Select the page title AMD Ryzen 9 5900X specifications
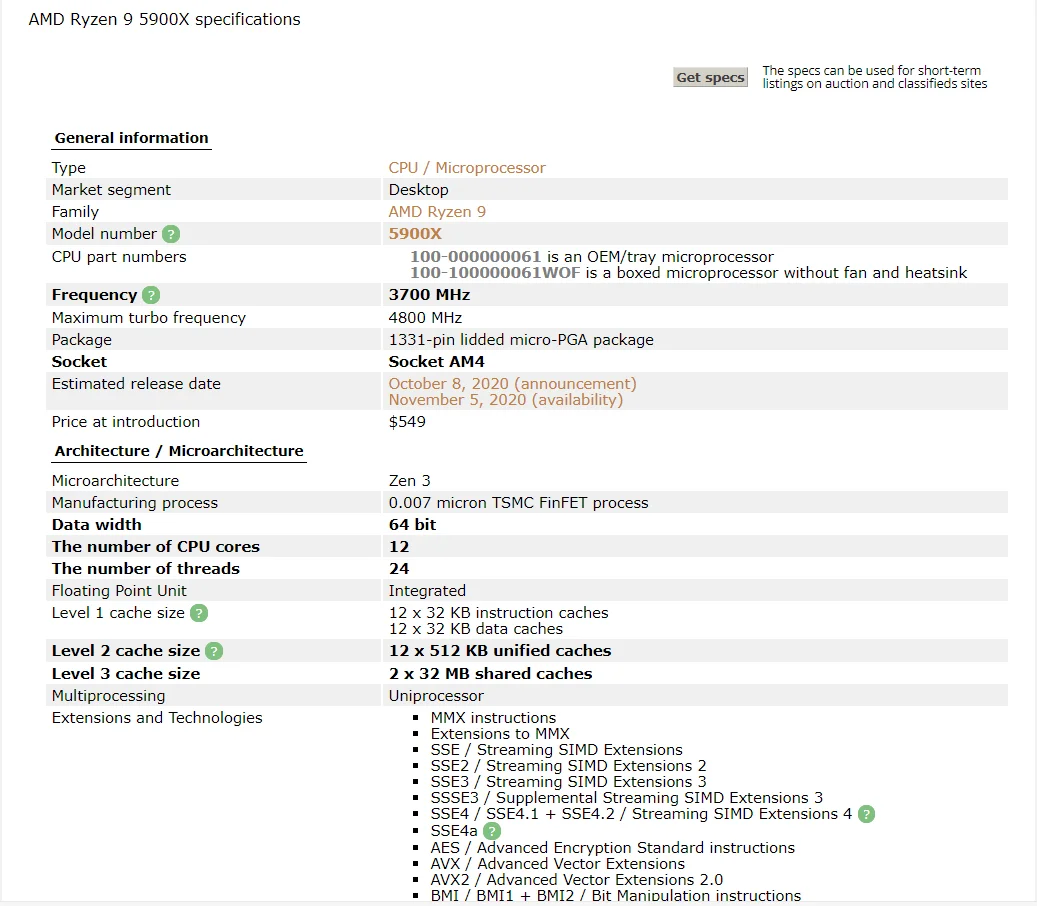 point(164,19)
